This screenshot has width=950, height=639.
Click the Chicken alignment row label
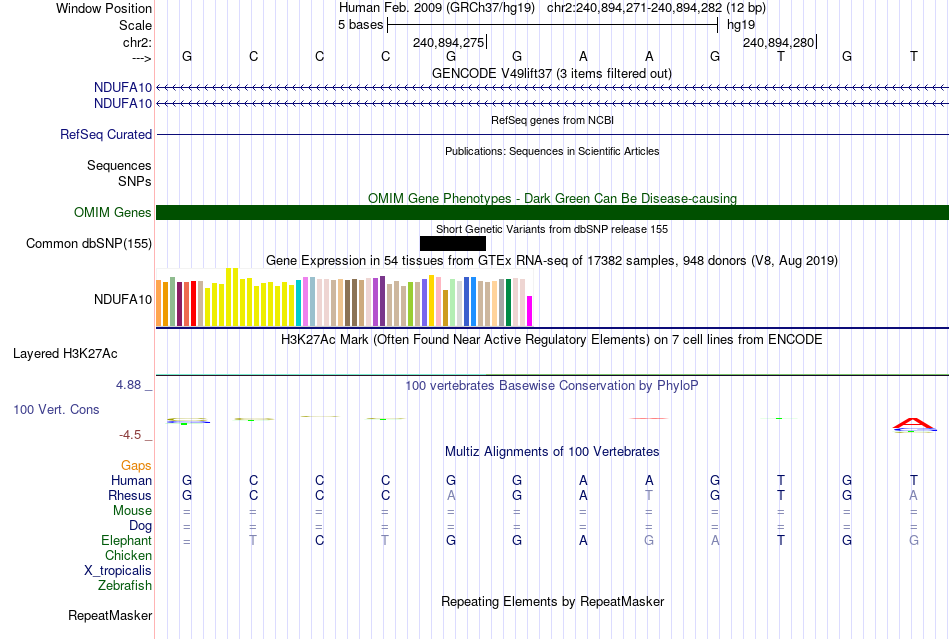point(128,555)
